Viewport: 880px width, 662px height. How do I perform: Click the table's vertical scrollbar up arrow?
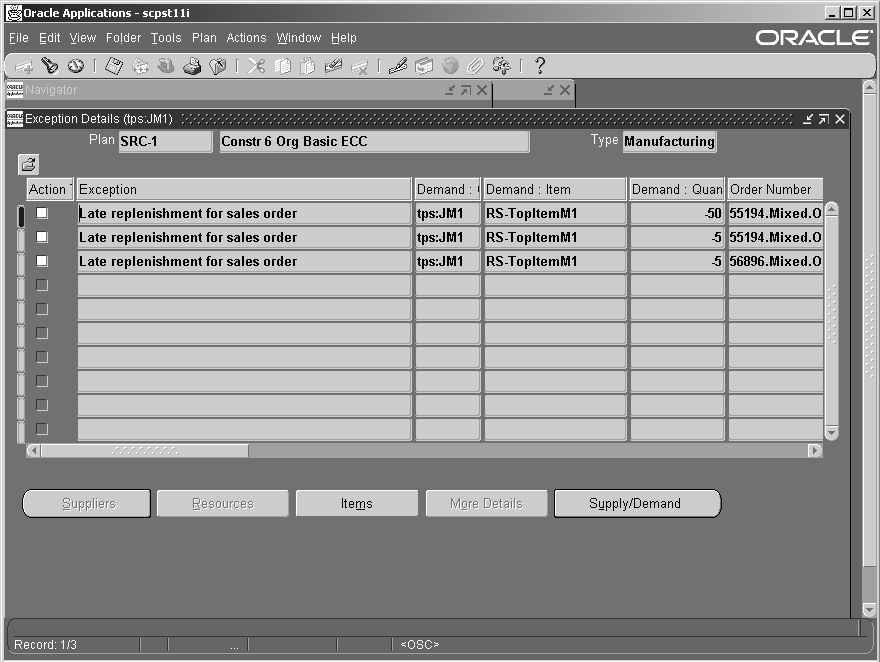[832, 210]
